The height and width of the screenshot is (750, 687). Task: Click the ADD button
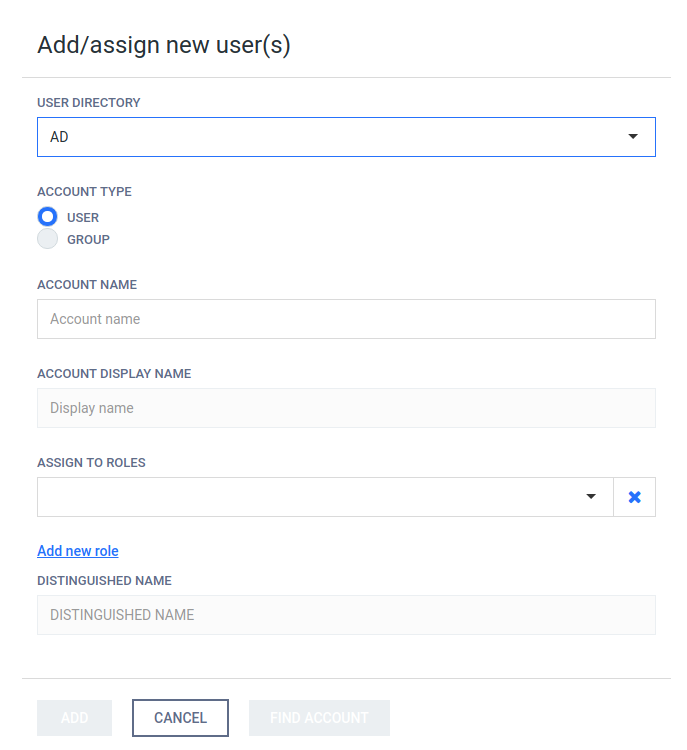pos(75,718)
